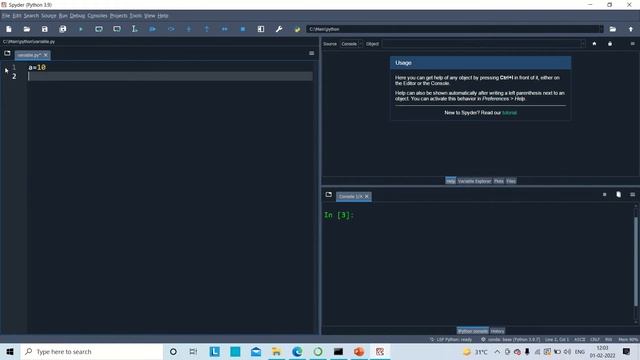Open the IPython console options menu
This screenshot has height=360, width=640.
[x=633, y=195]
